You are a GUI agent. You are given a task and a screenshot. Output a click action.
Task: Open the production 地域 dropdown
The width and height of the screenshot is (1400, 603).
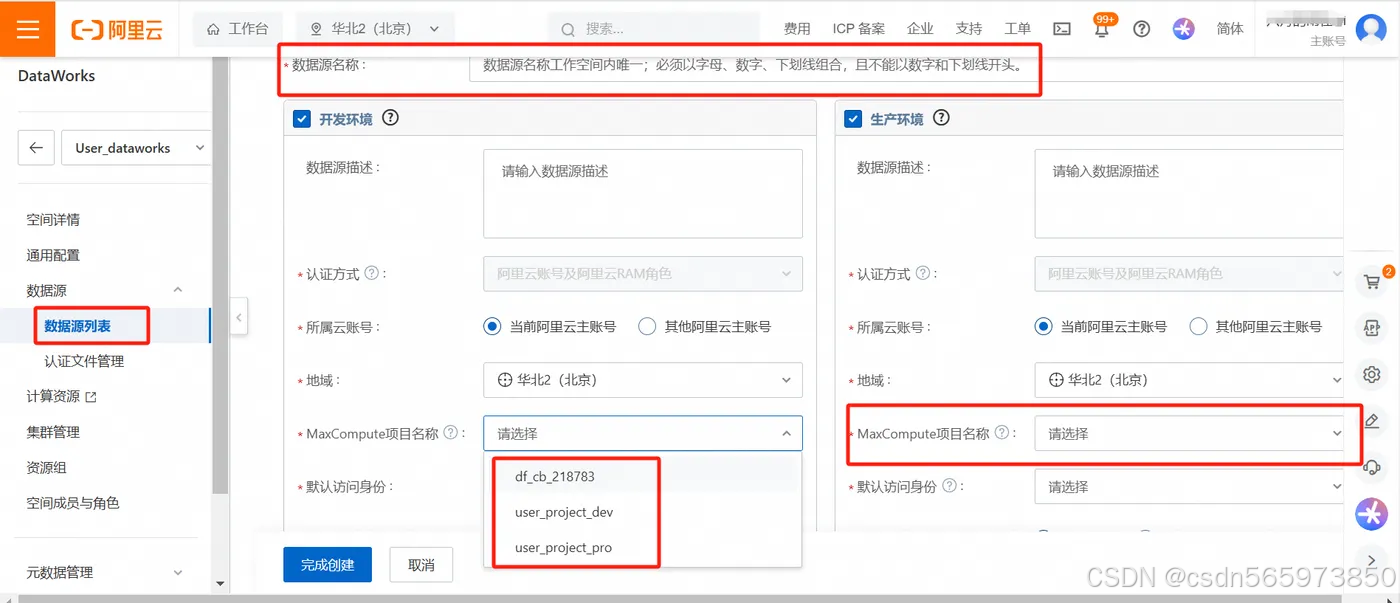click(1190, 380)
